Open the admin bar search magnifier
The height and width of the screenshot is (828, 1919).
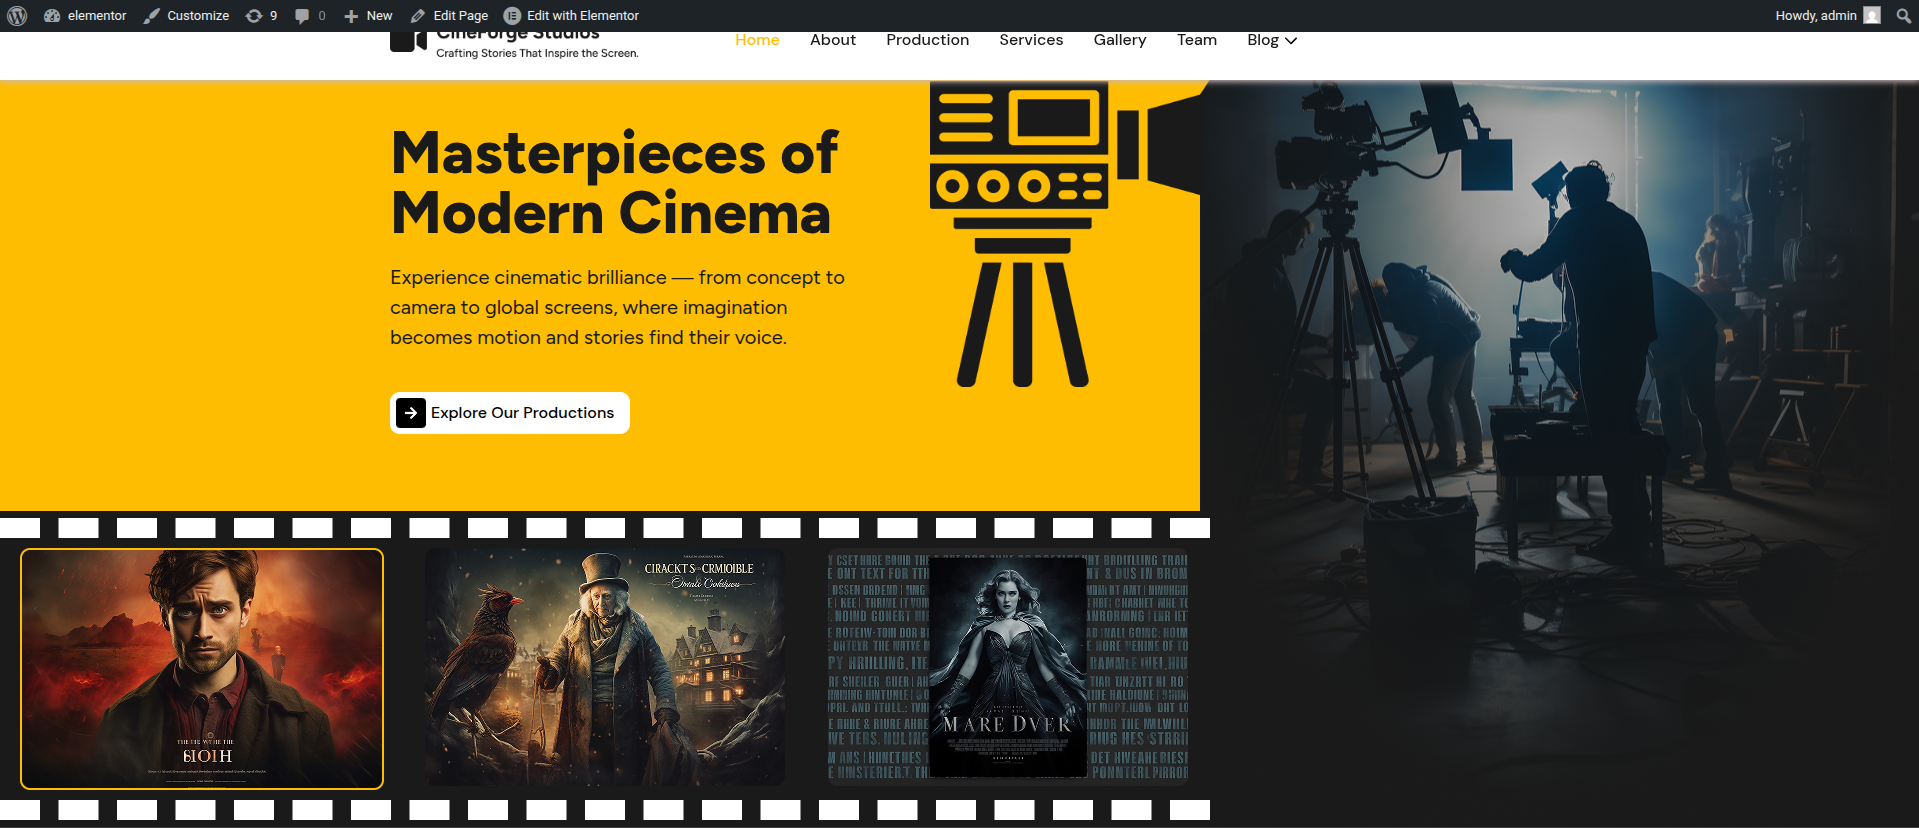(x=1903, y=16)
